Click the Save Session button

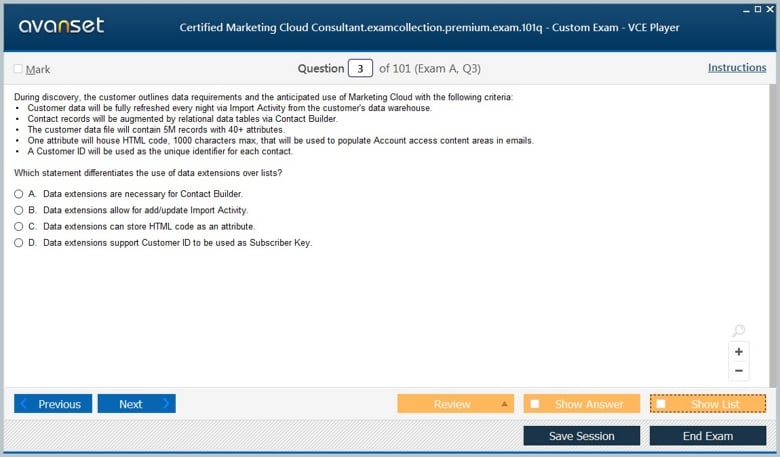[582, 436]
